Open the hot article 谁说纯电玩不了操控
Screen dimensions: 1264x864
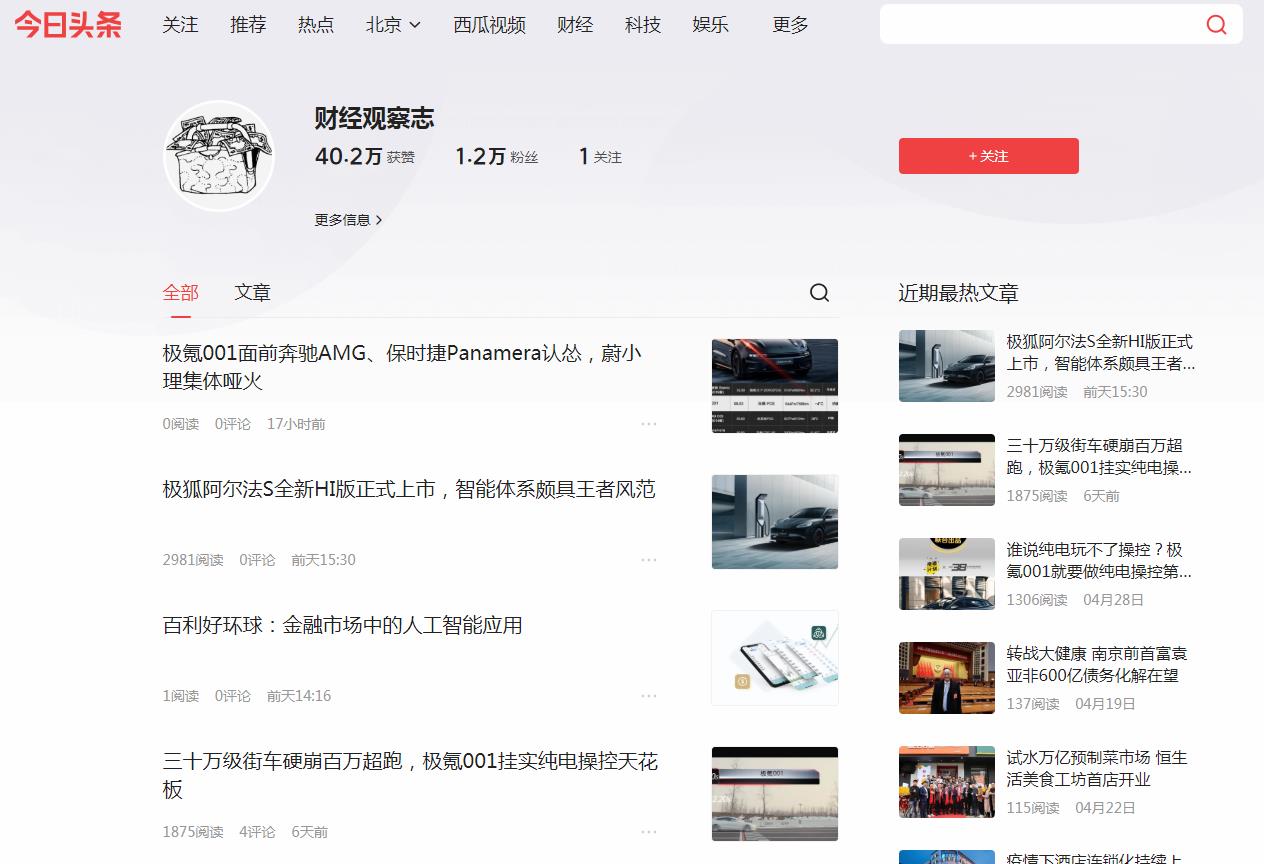pyautogui.click(x=1099, y=561)
